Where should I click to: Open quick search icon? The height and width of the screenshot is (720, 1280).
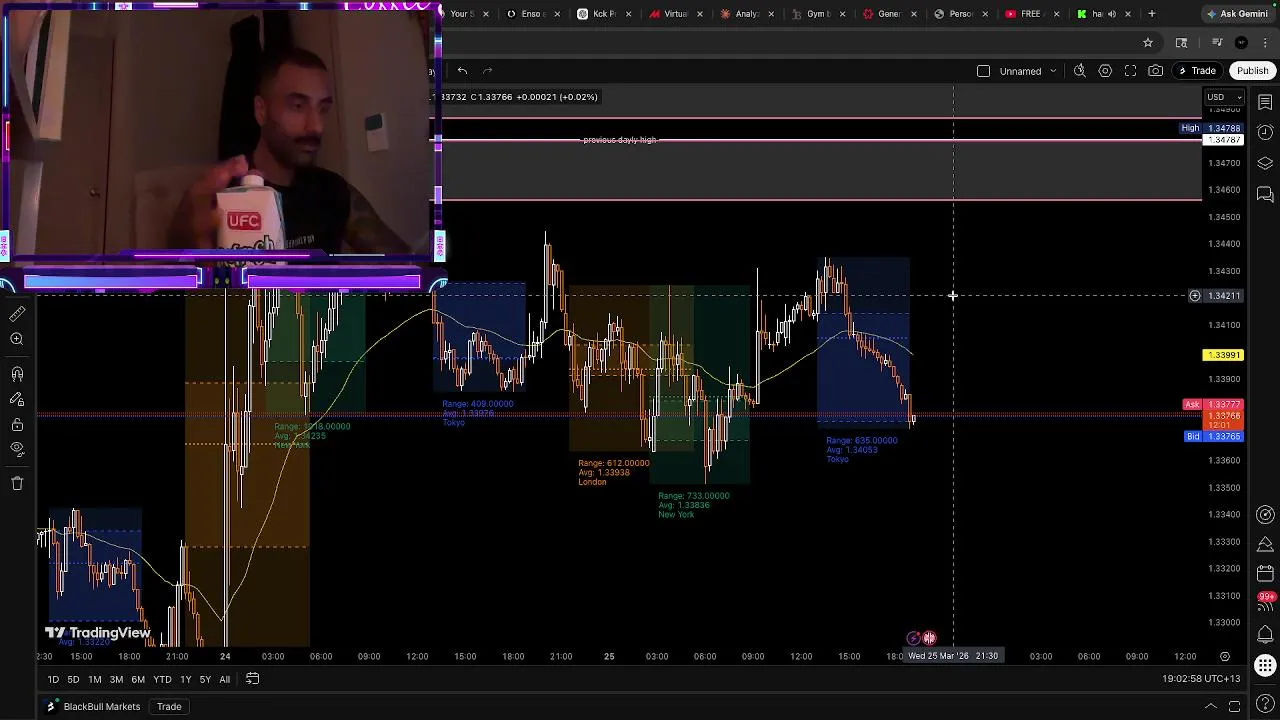pos(1080,71)
